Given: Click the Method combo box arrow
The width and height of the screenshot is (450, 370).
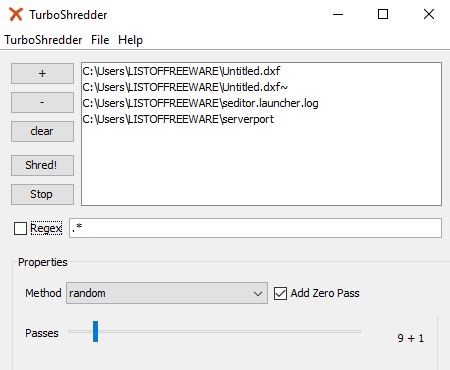Looking at the screenshot, I should [258, 293].
